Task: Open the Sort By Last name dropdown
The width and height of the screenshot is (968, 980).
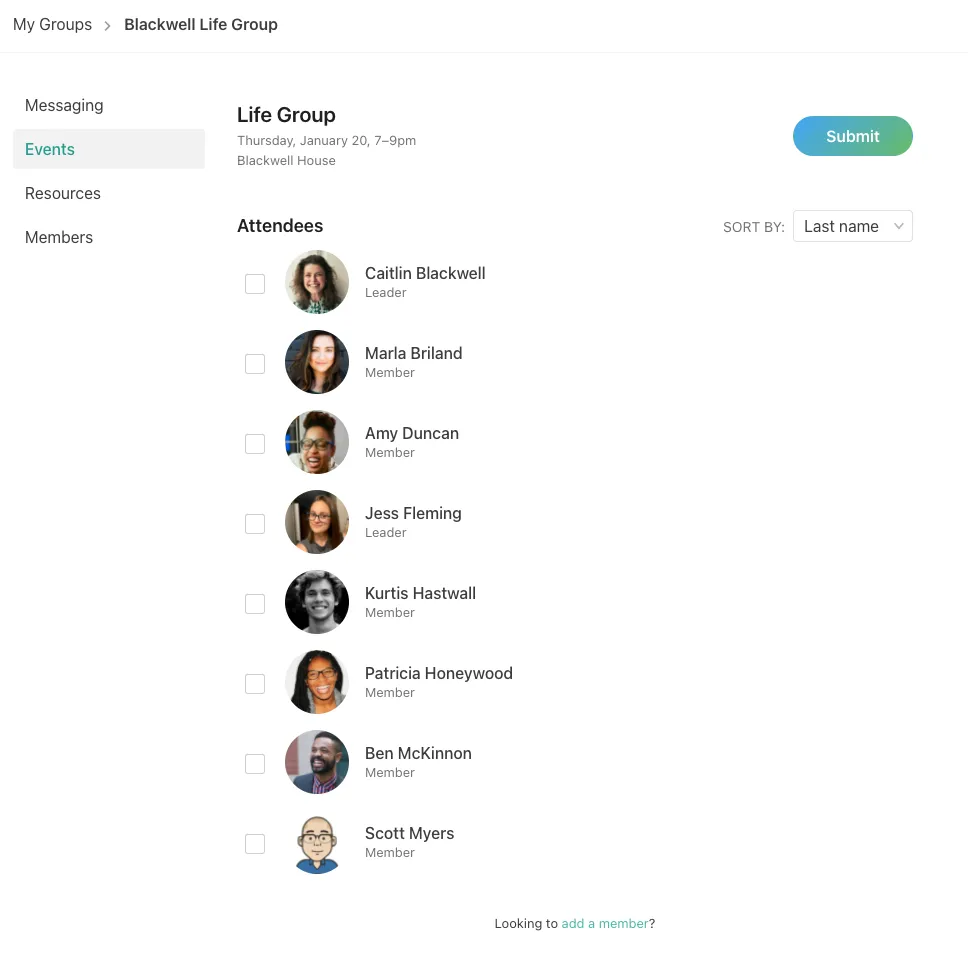Action: [x=852, y=226]
